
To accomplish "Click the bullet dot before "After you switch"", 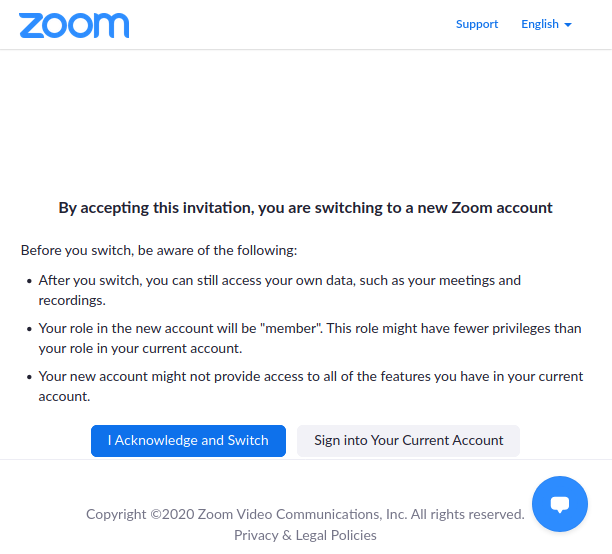I will [x=29, y=281].
